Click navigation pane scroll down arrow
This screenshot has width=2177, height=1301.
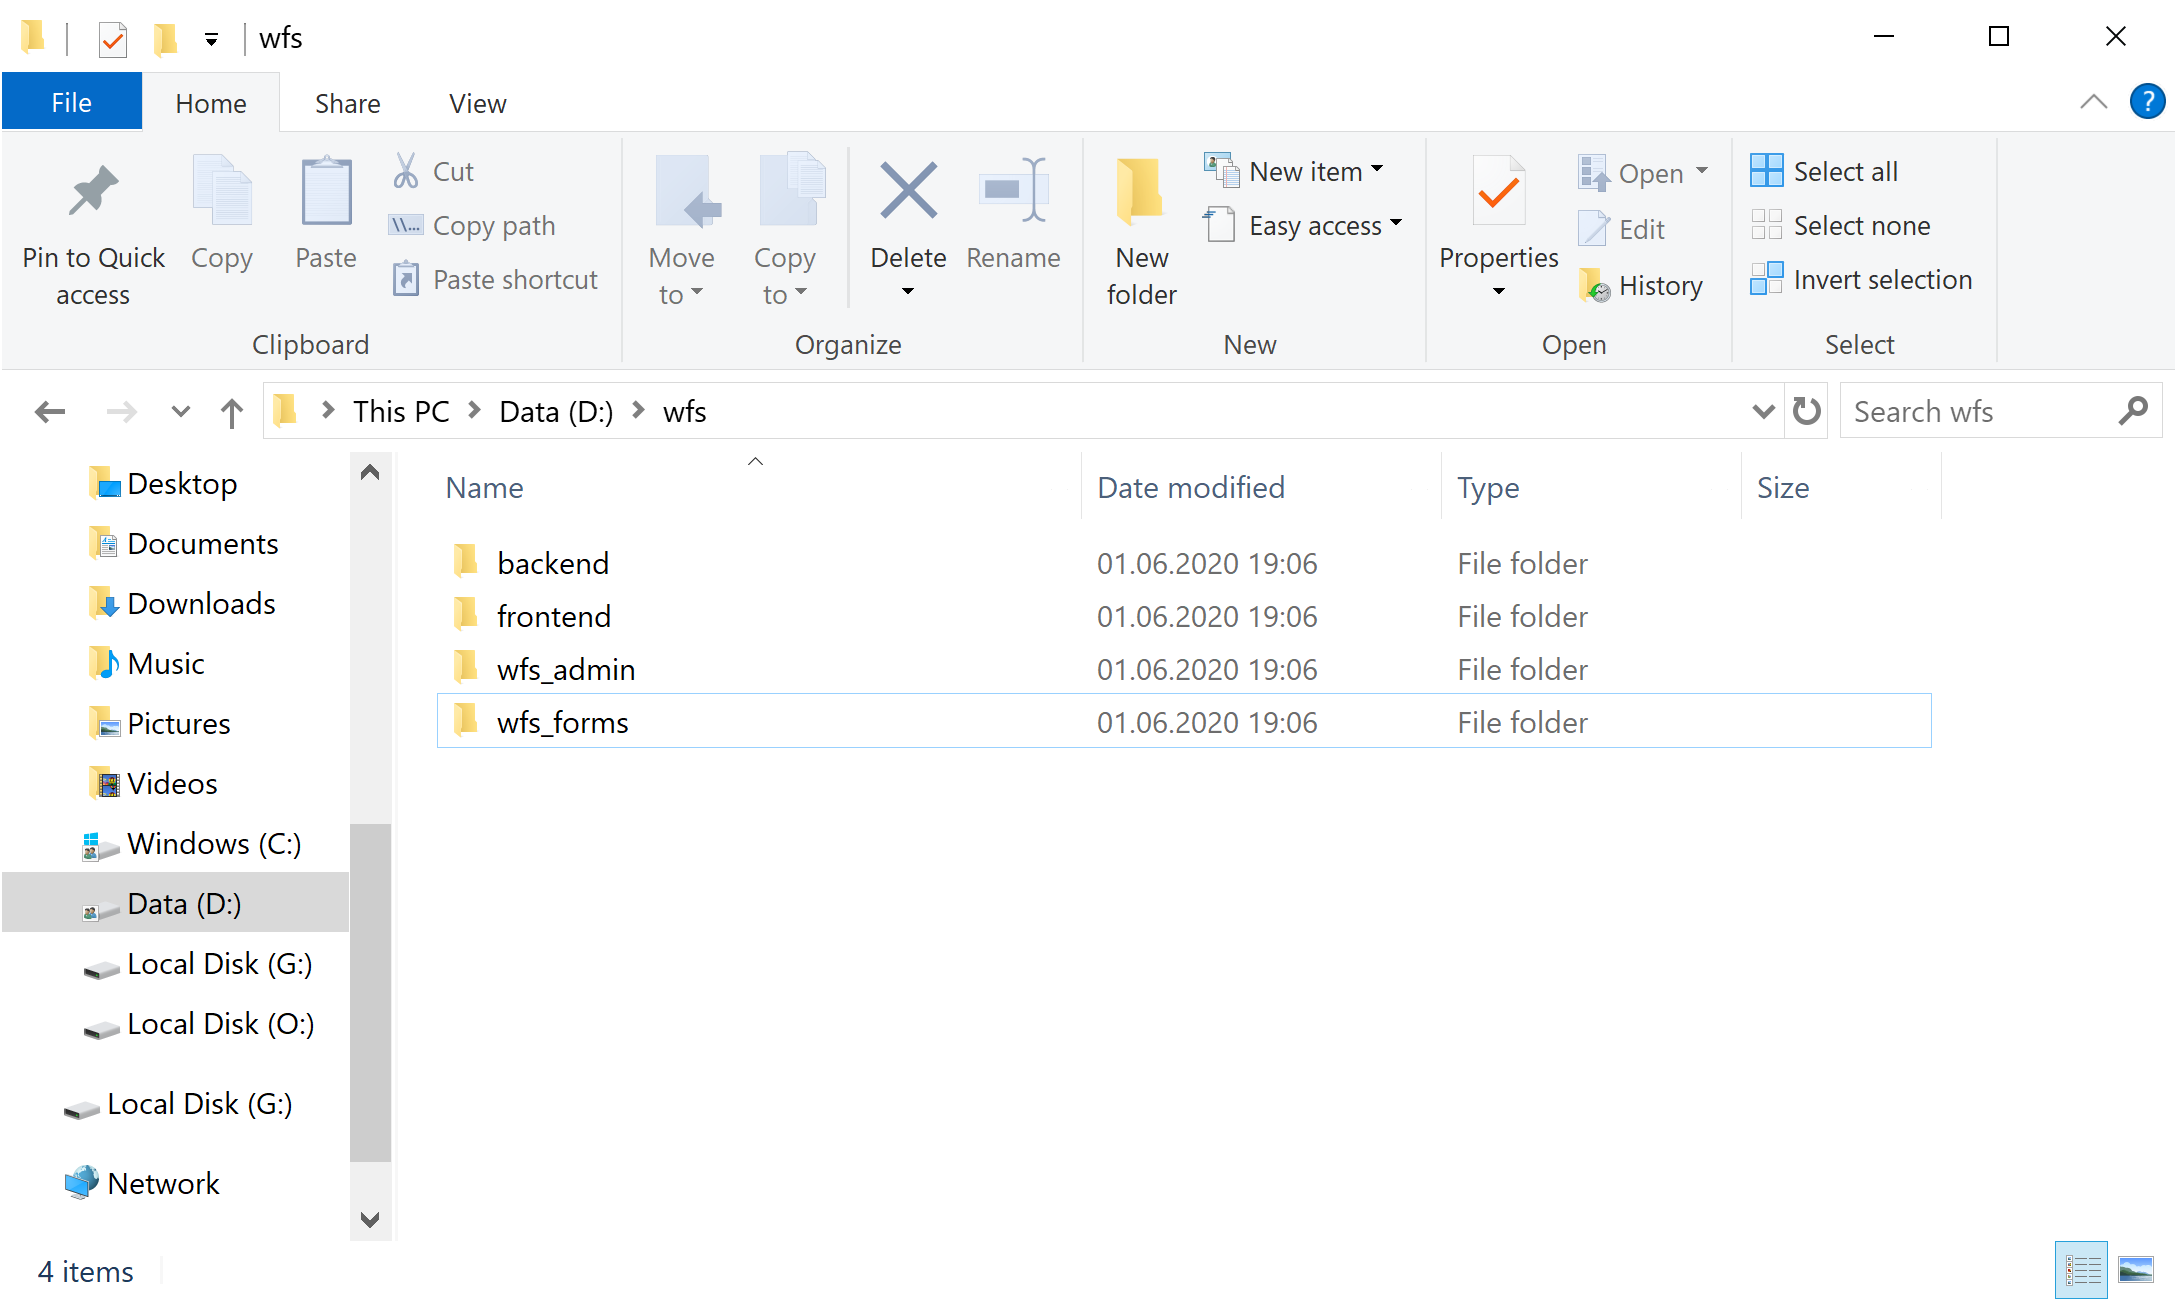click(x=370, y=1219)
